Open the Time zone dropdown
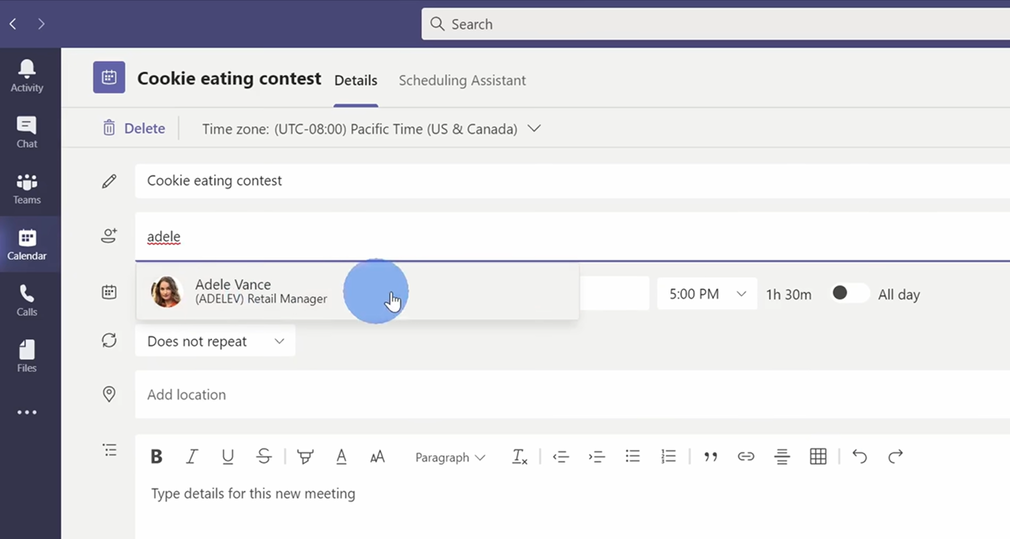 371,129
